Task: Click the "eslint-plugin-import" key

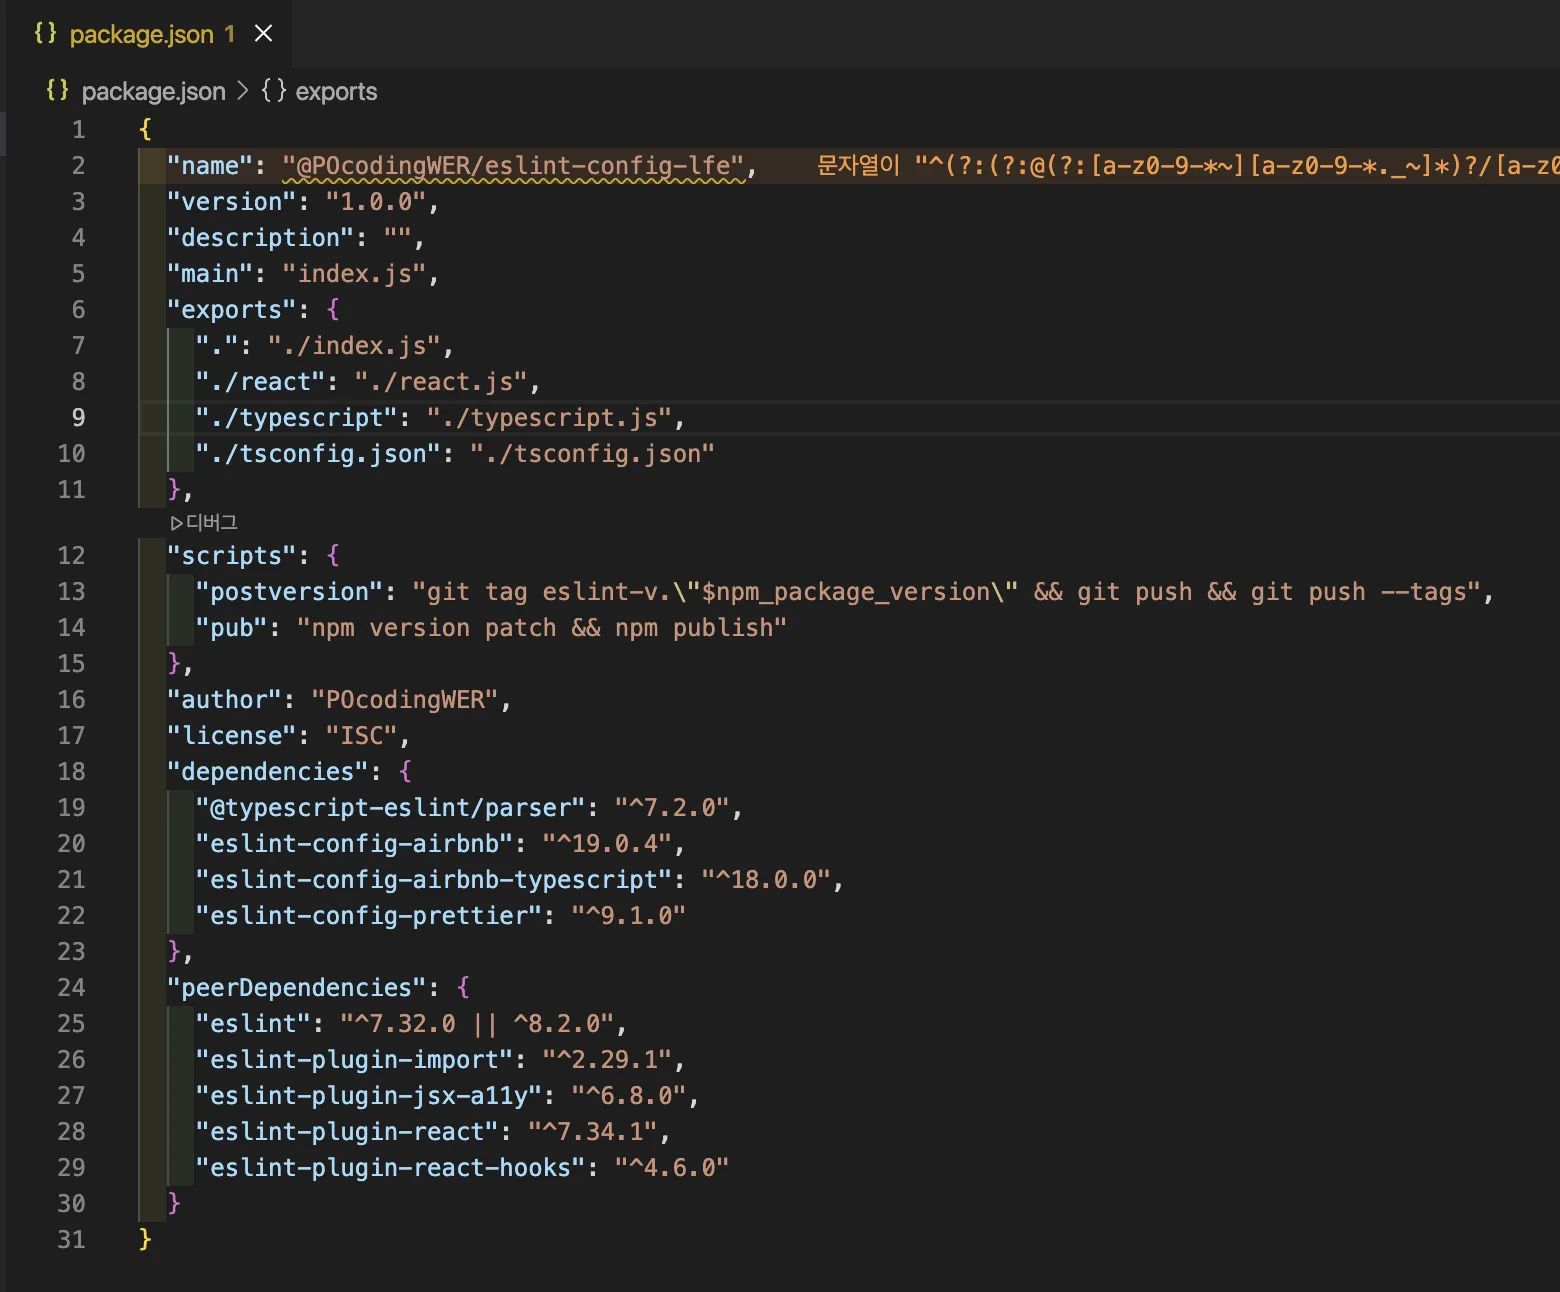Action: tap(355, 1059)
